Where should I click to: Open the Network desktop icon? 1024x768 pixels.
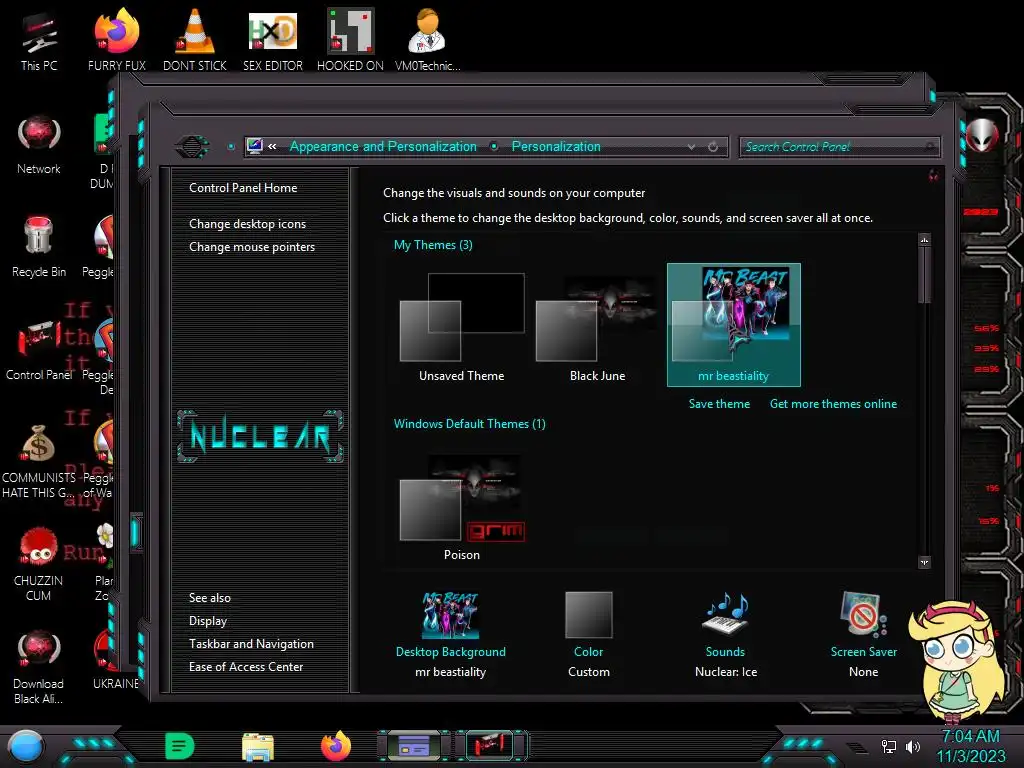[x=39, y=144]
